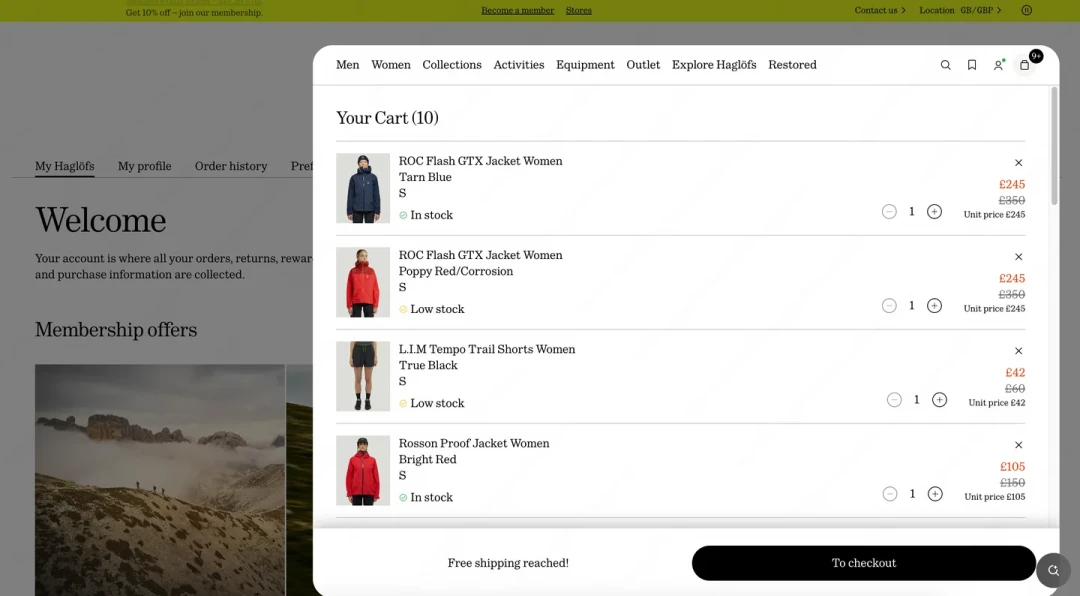Open L.I.M Tempo Trail Shorts Women title
Screen dimensions: 1080x596
(x=487, y=349)
